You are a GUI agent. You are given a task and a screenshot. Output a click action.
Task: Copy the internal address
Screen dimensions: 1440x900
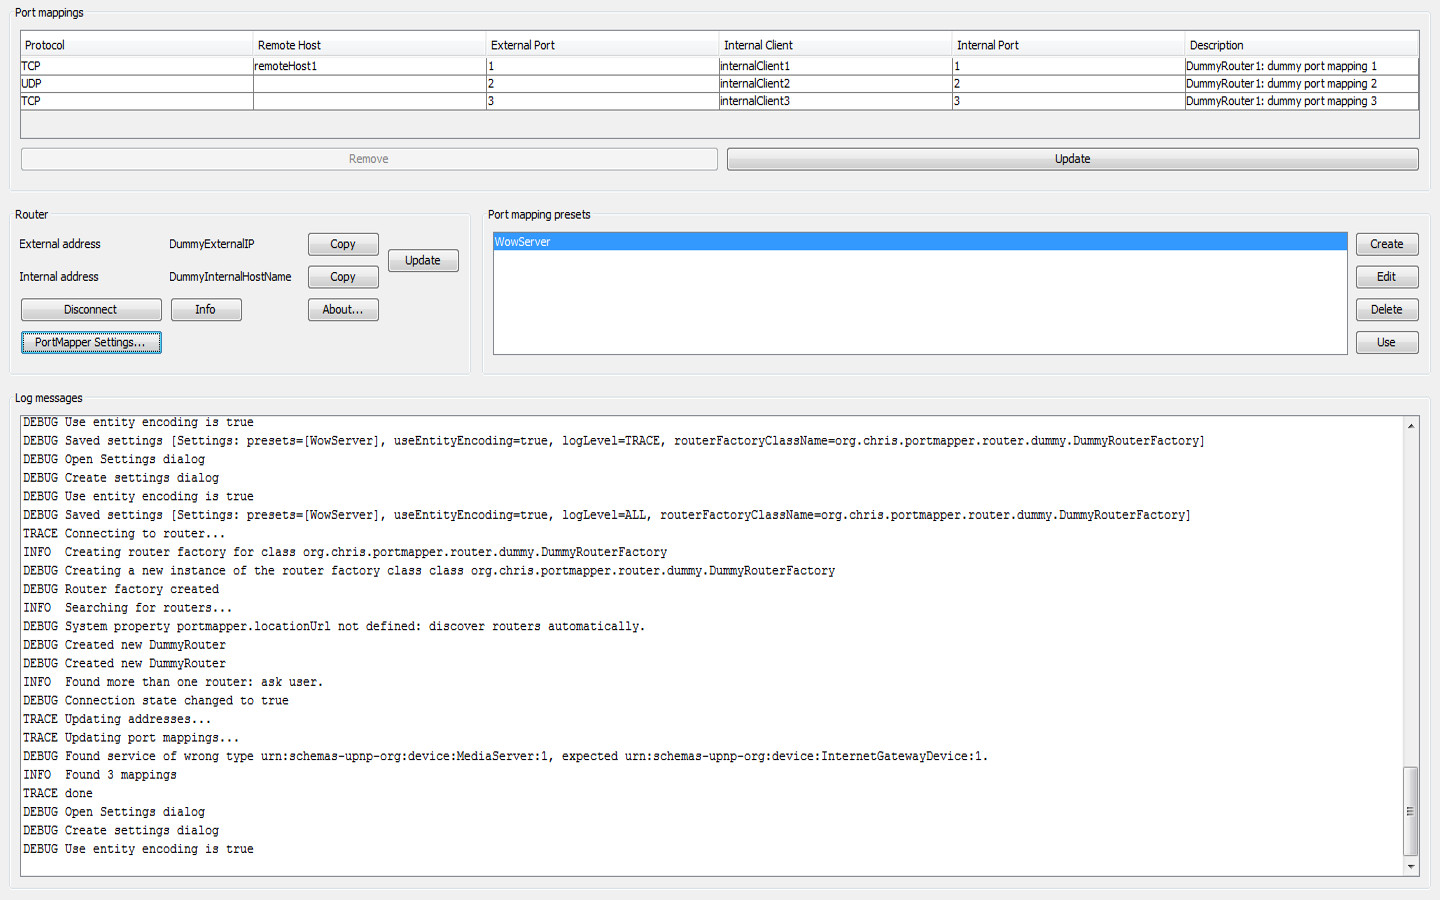[x=343, y=277]
